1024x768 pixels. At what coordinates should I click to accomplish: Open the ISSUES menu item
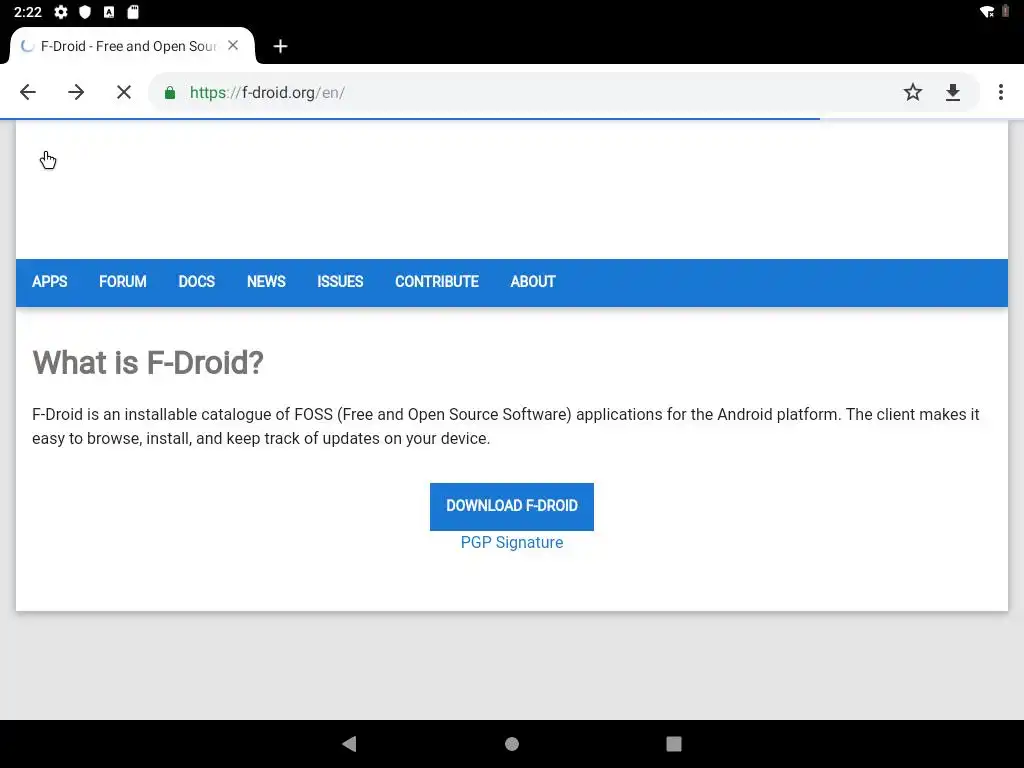click(340, 281)
